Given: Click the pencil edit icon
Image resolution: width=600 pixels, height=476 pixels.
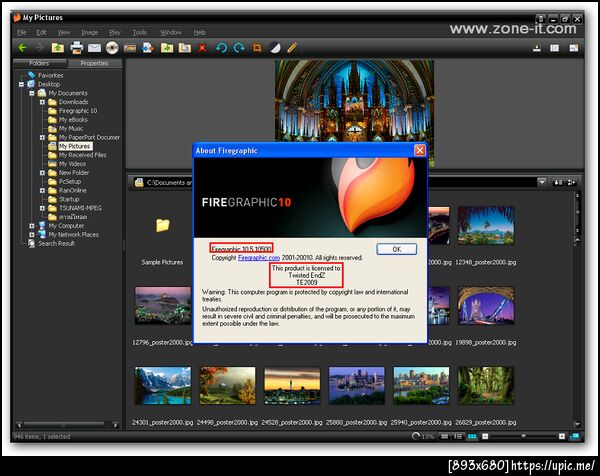Looking at the screenshot, I should tap(292, 48).
